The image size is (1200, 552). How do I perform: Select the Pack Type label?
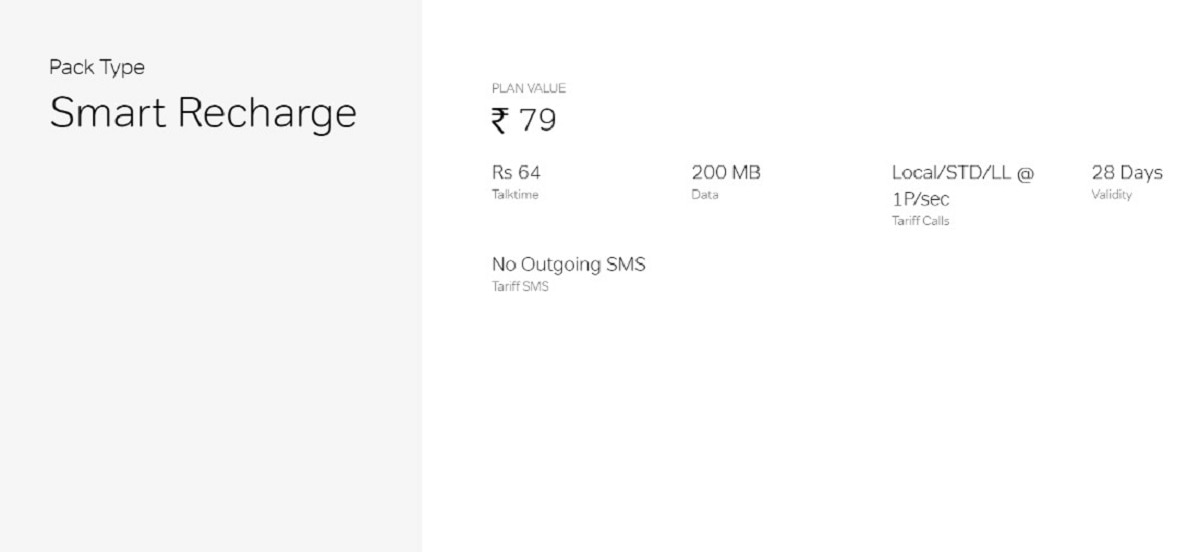pos(97,68)
